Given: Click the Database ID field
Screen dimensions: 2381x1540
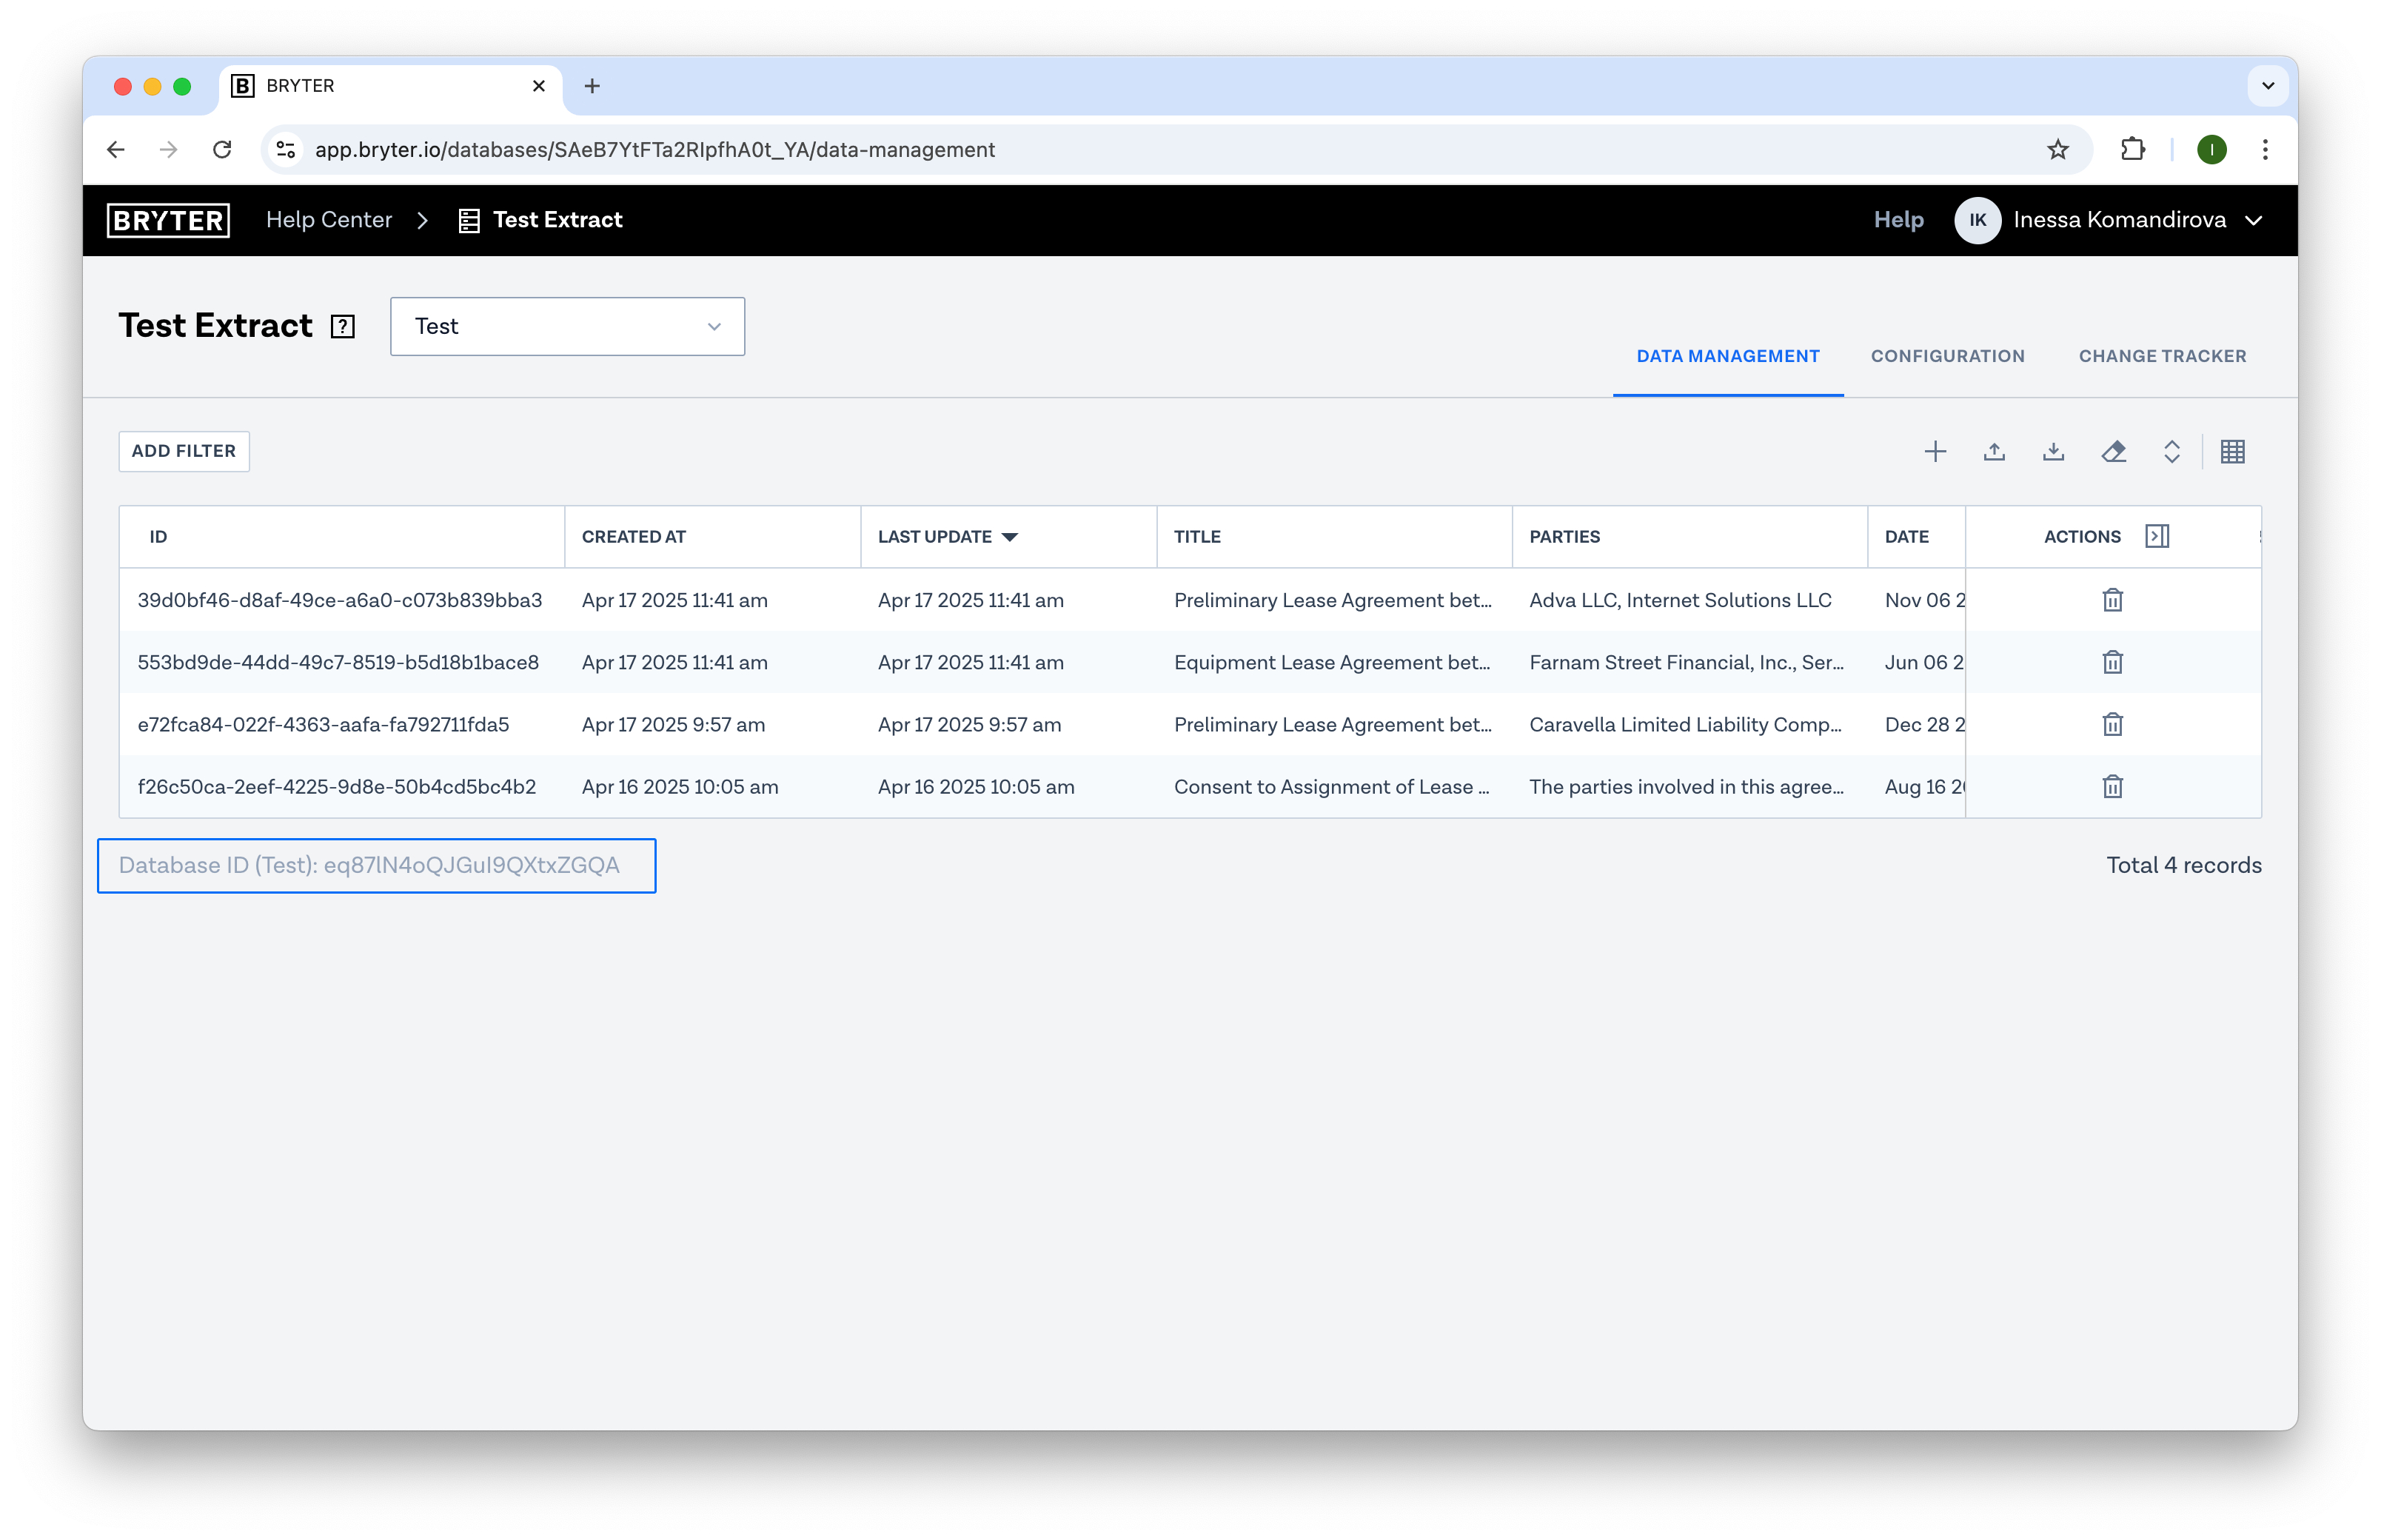Looking at the screenshot, I should coord(376,865).
